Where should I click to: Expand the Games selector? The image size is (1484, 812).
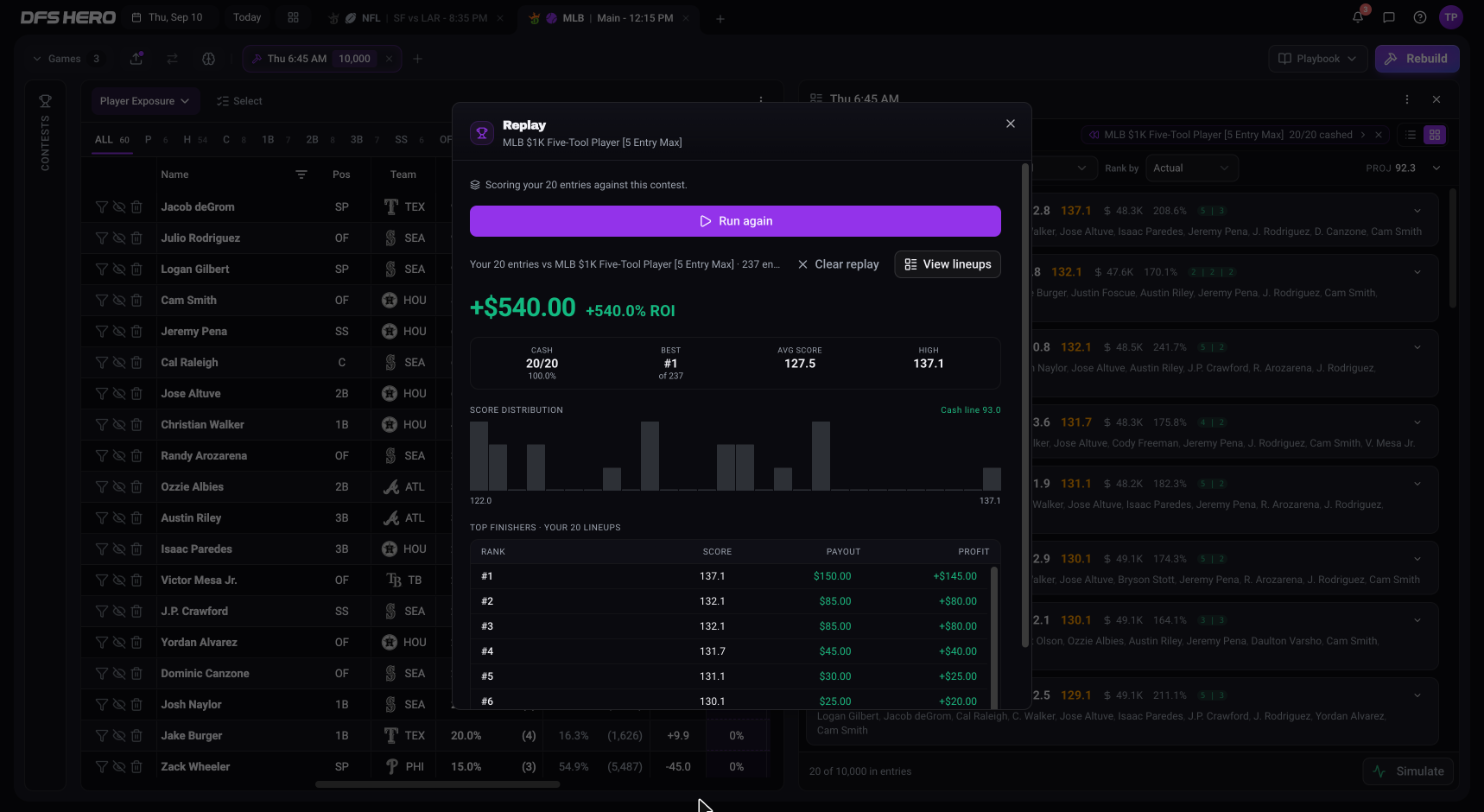tap(65, 59)
